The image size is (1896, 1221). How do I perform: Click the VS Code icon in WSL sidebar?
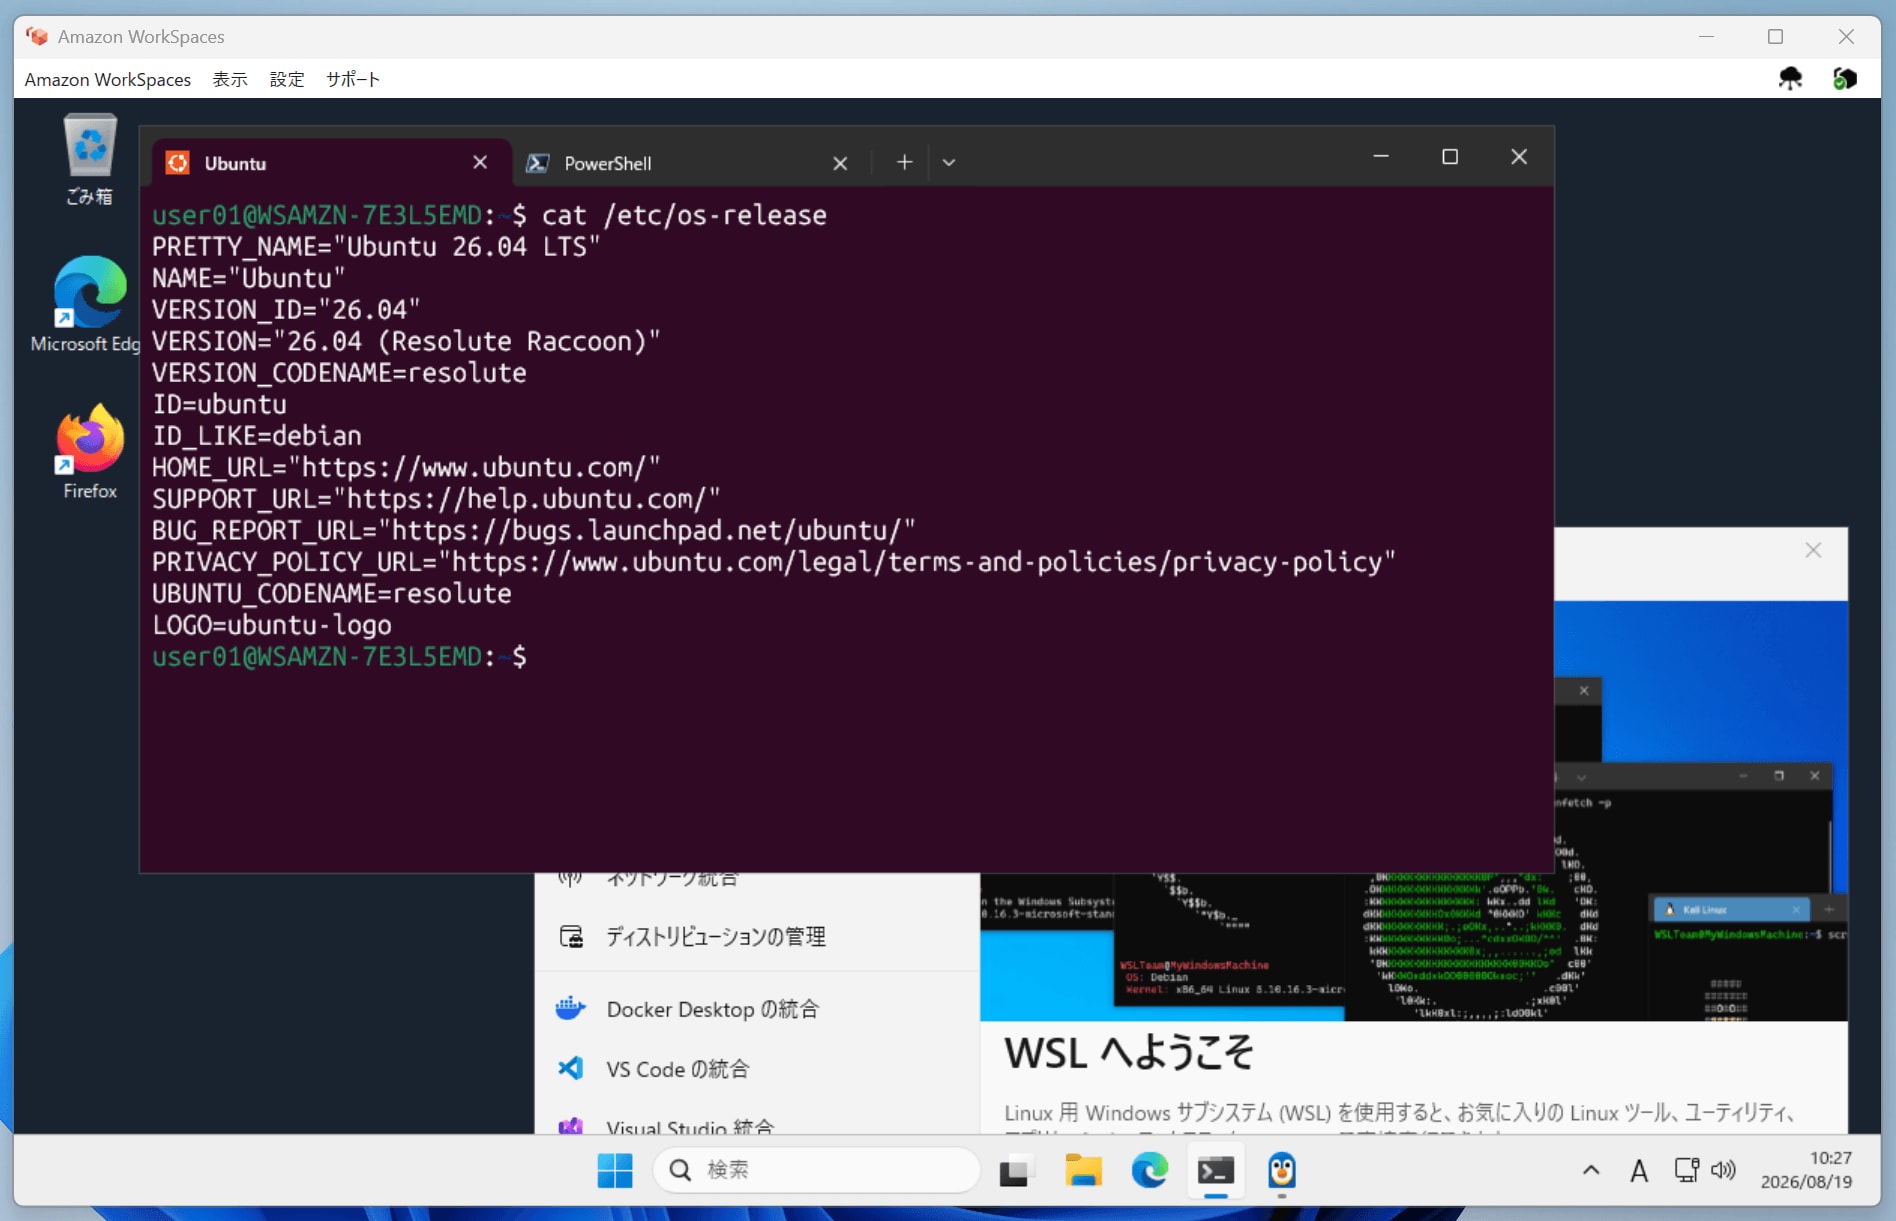click(570, 1068)
